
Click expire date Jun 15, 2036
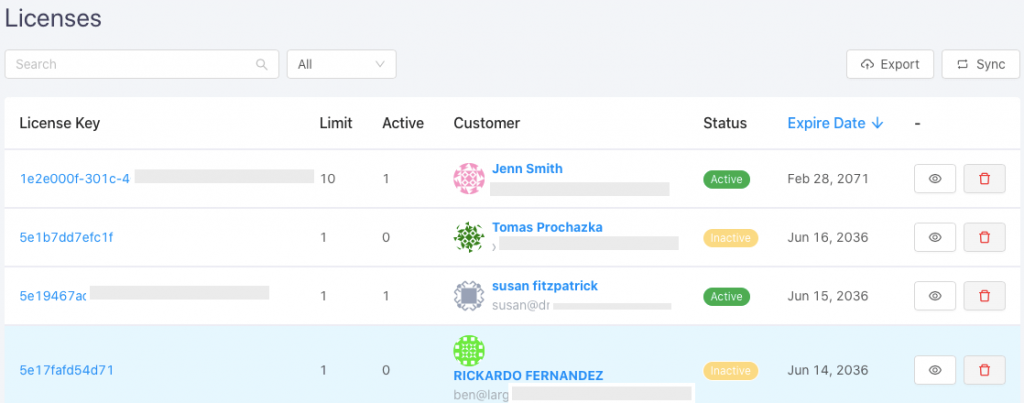click(x=828, y=296)
